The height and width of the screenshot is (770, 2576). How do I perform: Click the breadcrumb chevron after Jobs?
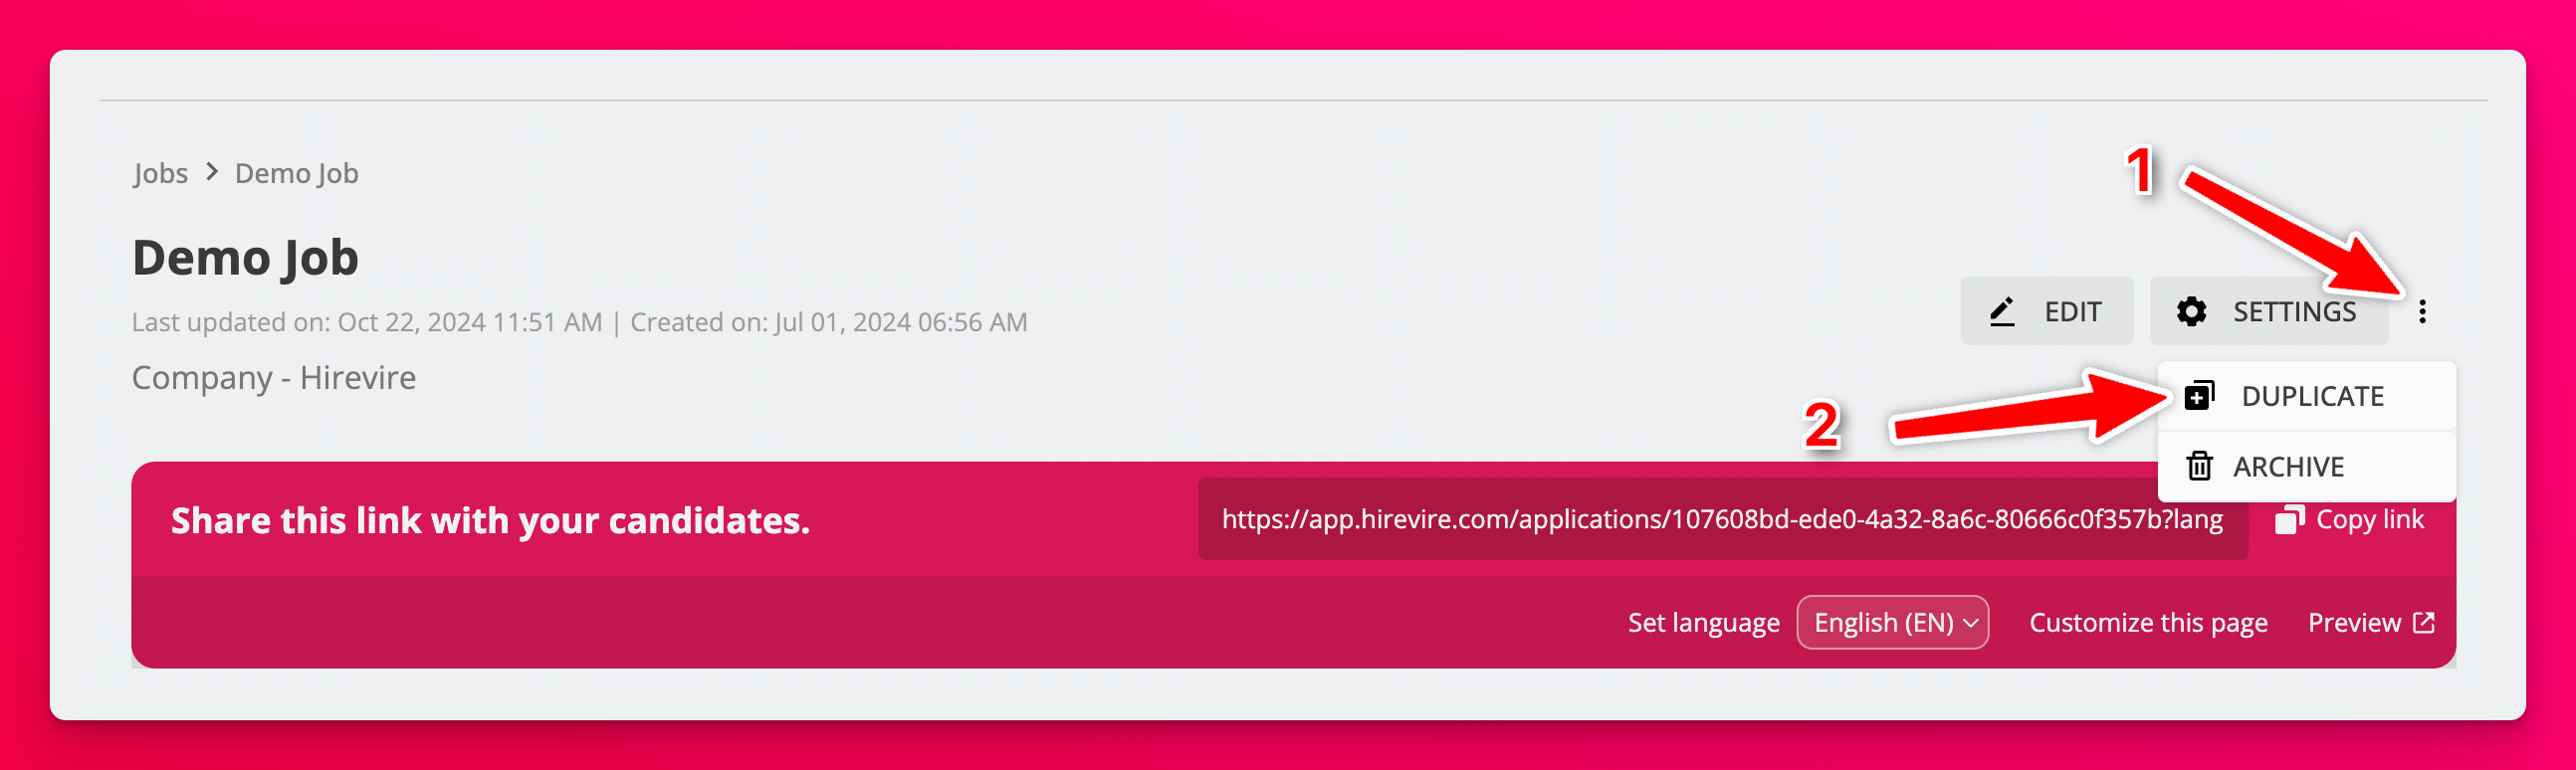pyautogui.click(x=211, y=172)
